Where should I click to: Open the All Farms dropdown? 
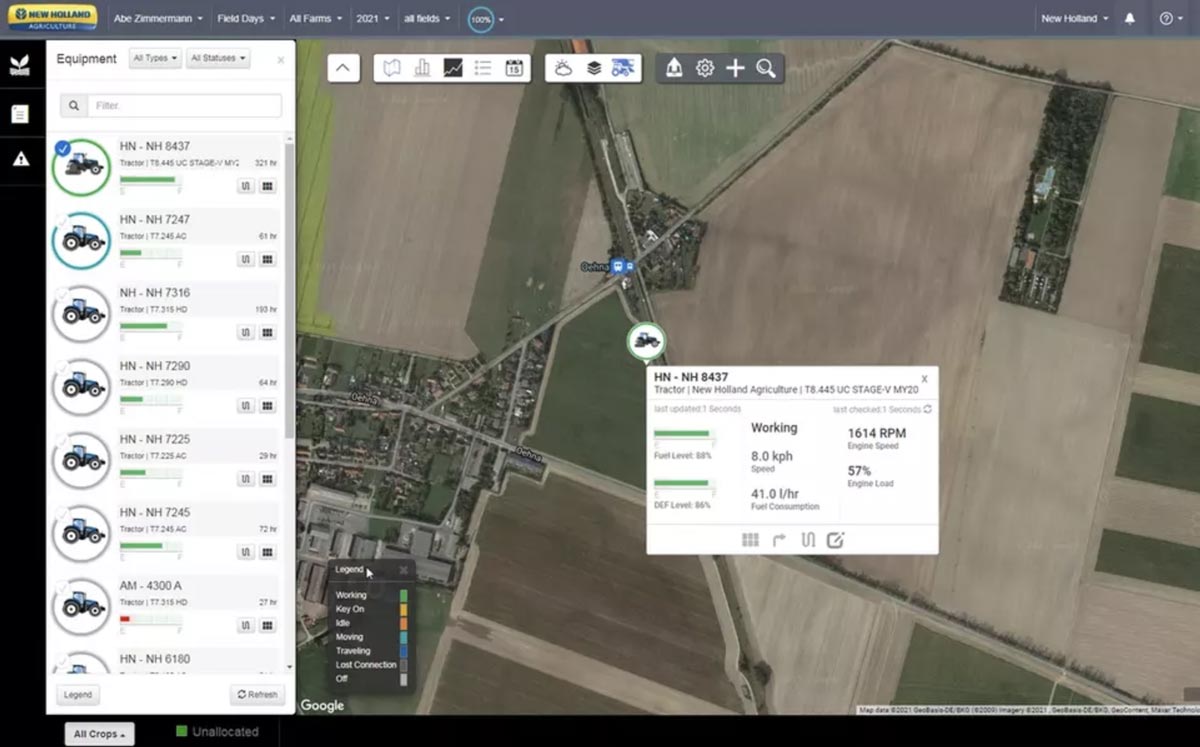pyautogui.click(x=315, y=18)
